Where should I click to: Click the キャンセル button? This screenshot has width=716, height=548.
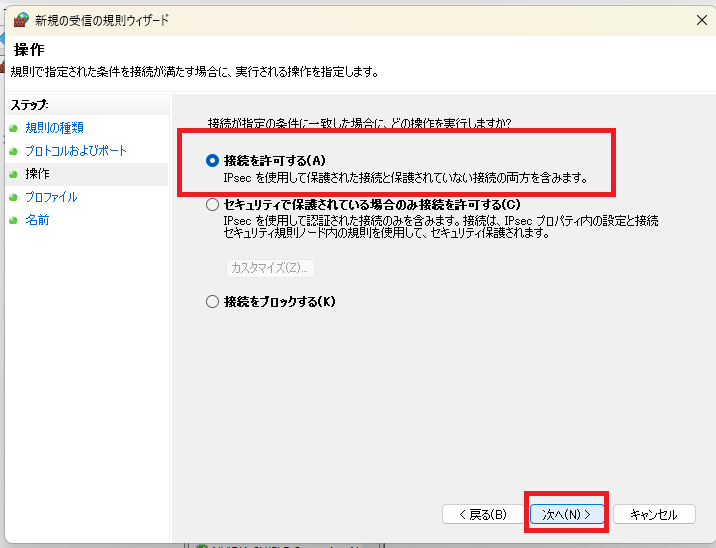(x=654, y=514)
